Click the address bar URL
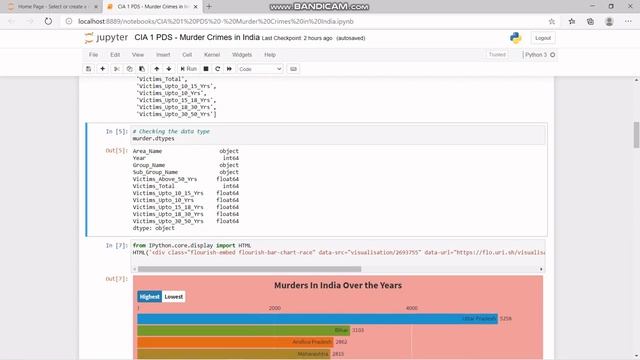 point(216,21)
